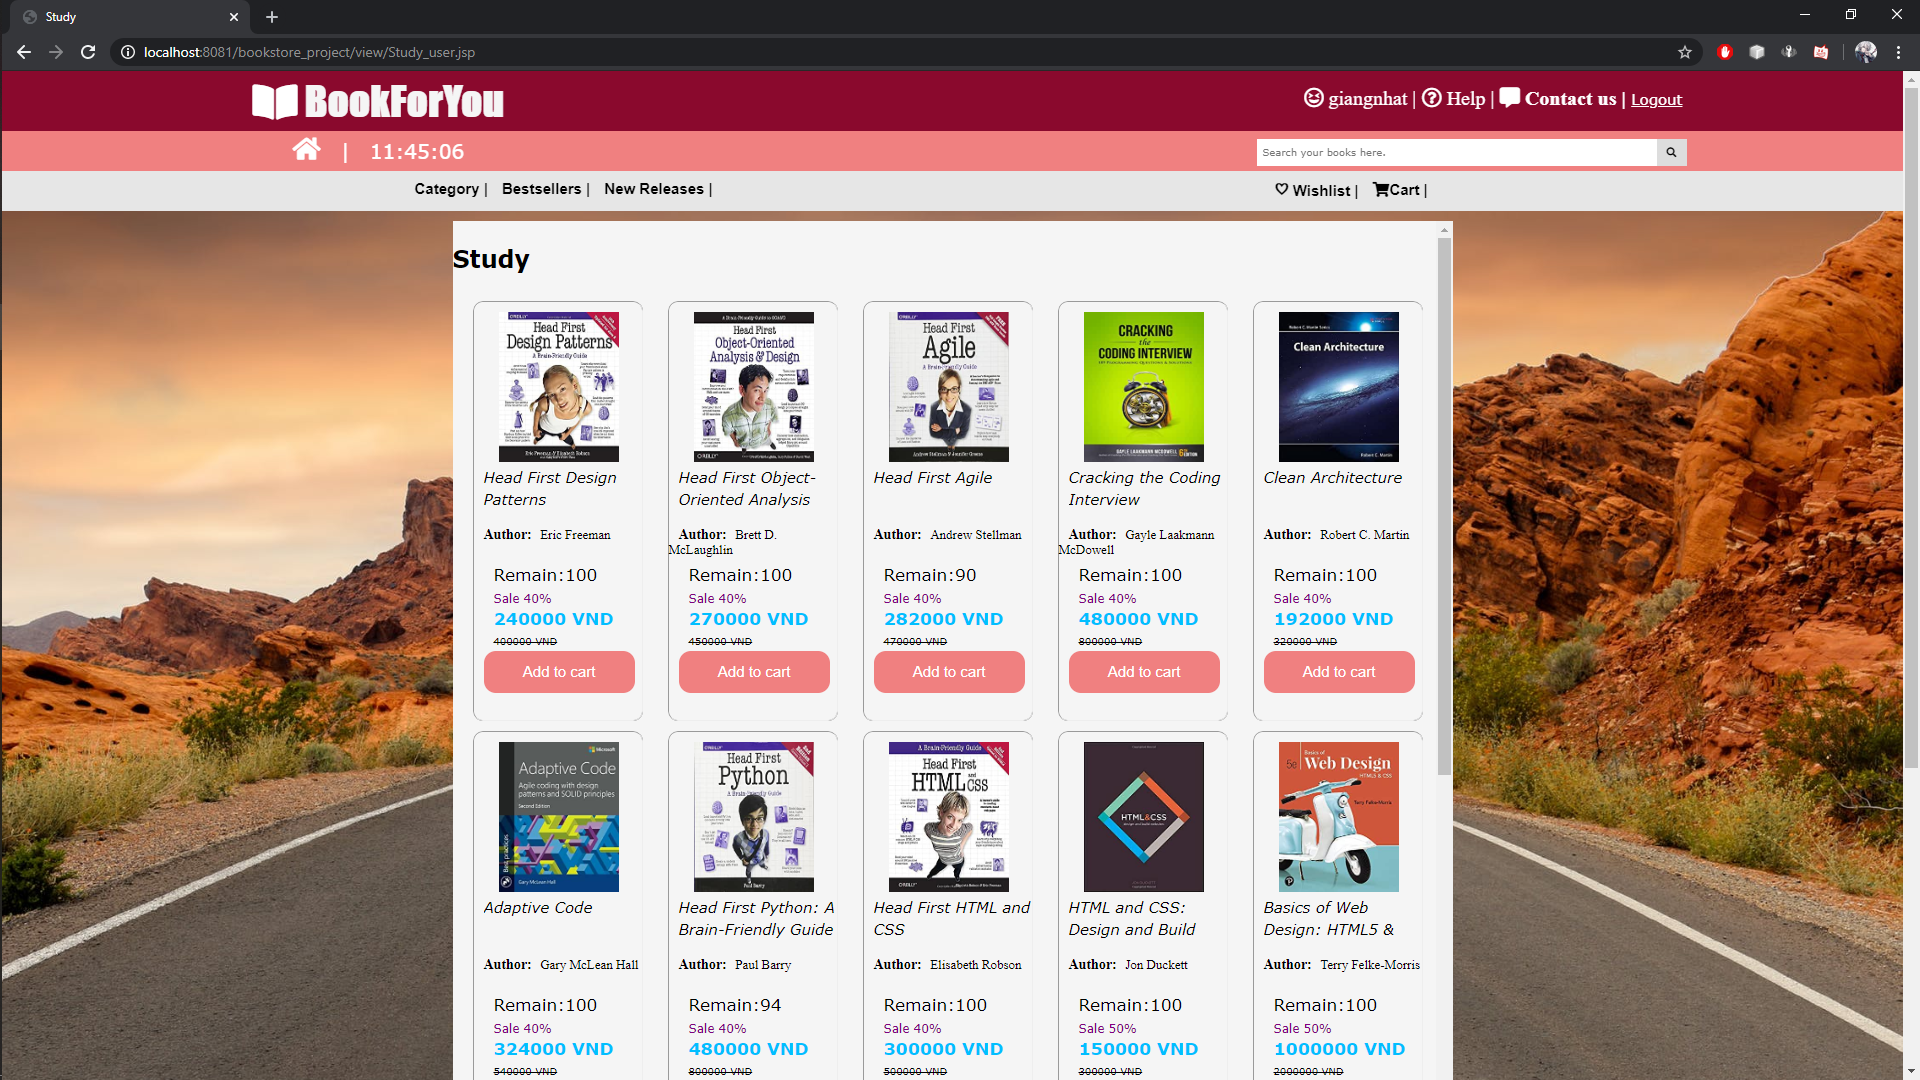Viewport: 1920px width, 1080px height.
Task: Open the Bestsellers menu
Action: [x=541, y=189]
